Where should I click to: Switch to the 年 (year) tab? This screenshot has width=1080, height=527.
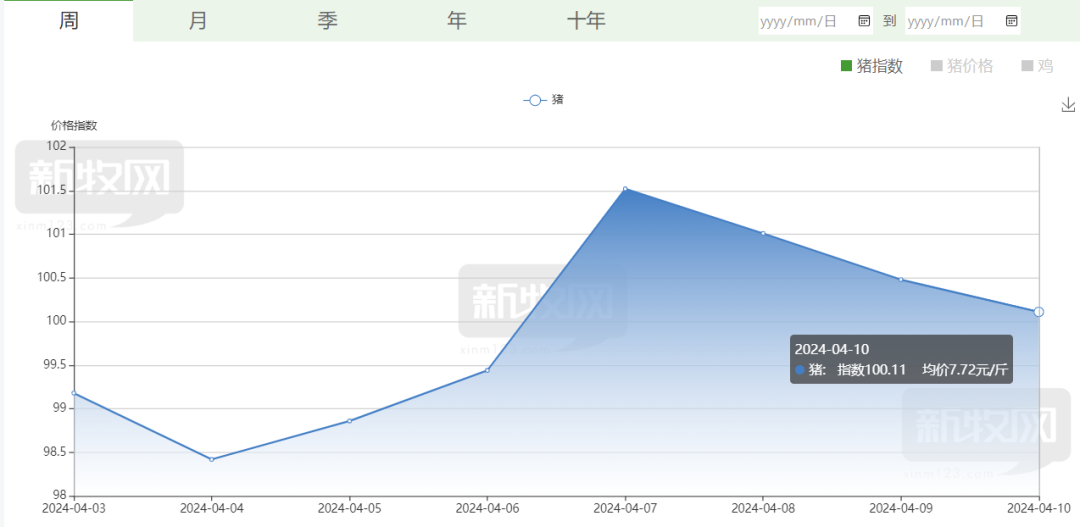pyautogui.click(x=457, y=21)
